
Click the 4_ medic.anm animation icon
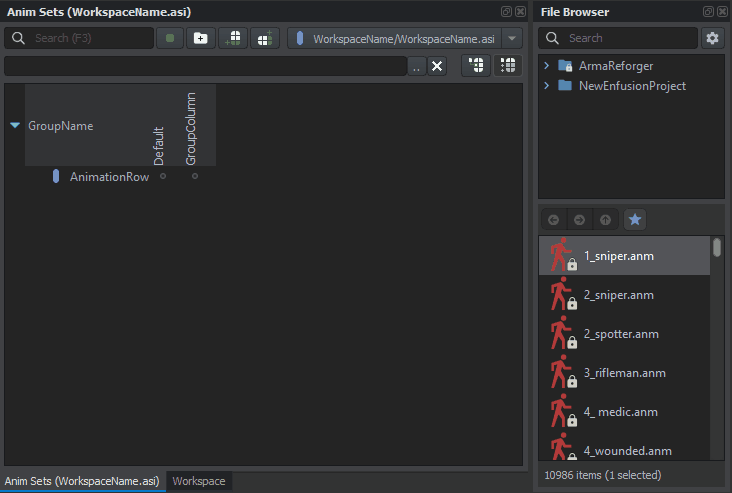coord(563,411)
